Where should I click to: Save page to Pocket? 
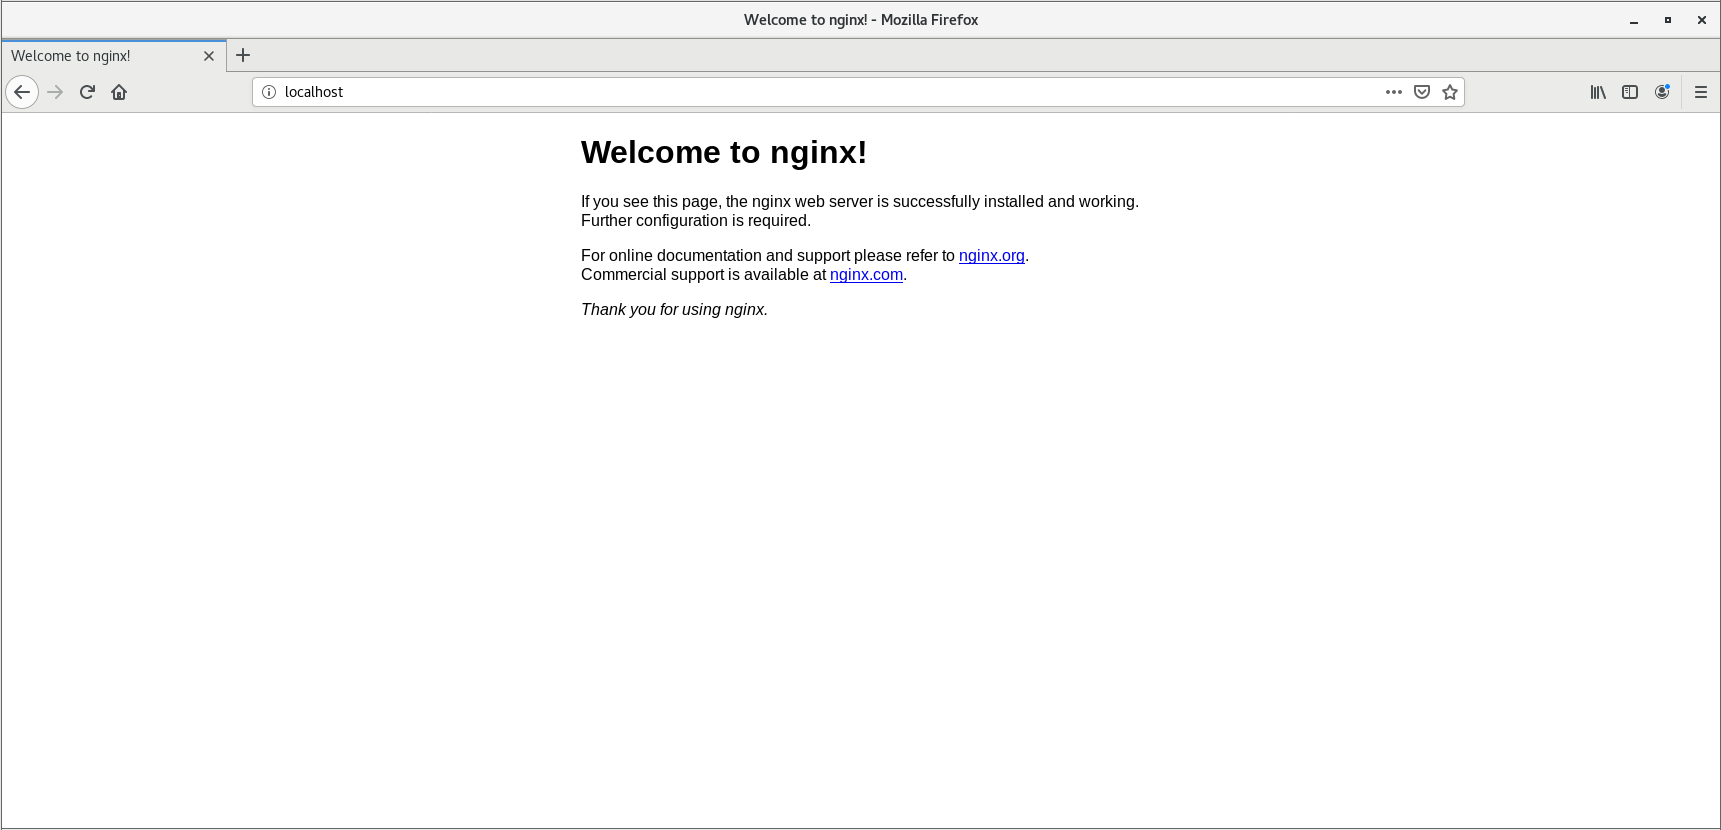click(1422, 92)
